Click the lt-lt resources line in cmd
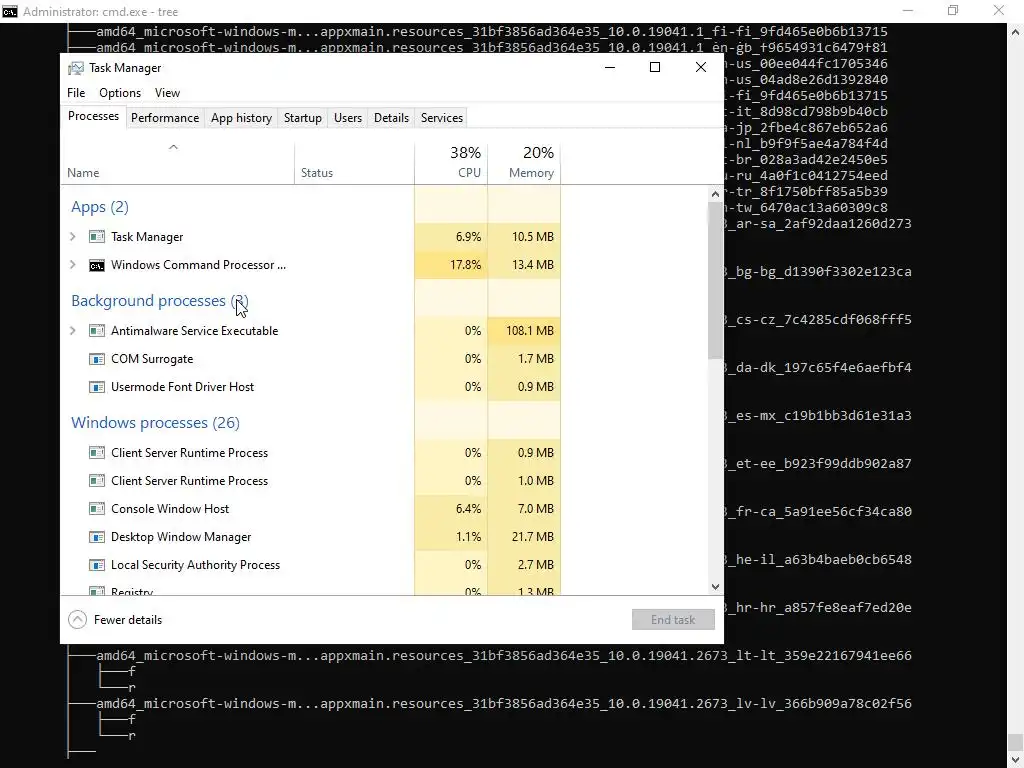The image size is (1024, 768). click(504, 656)
